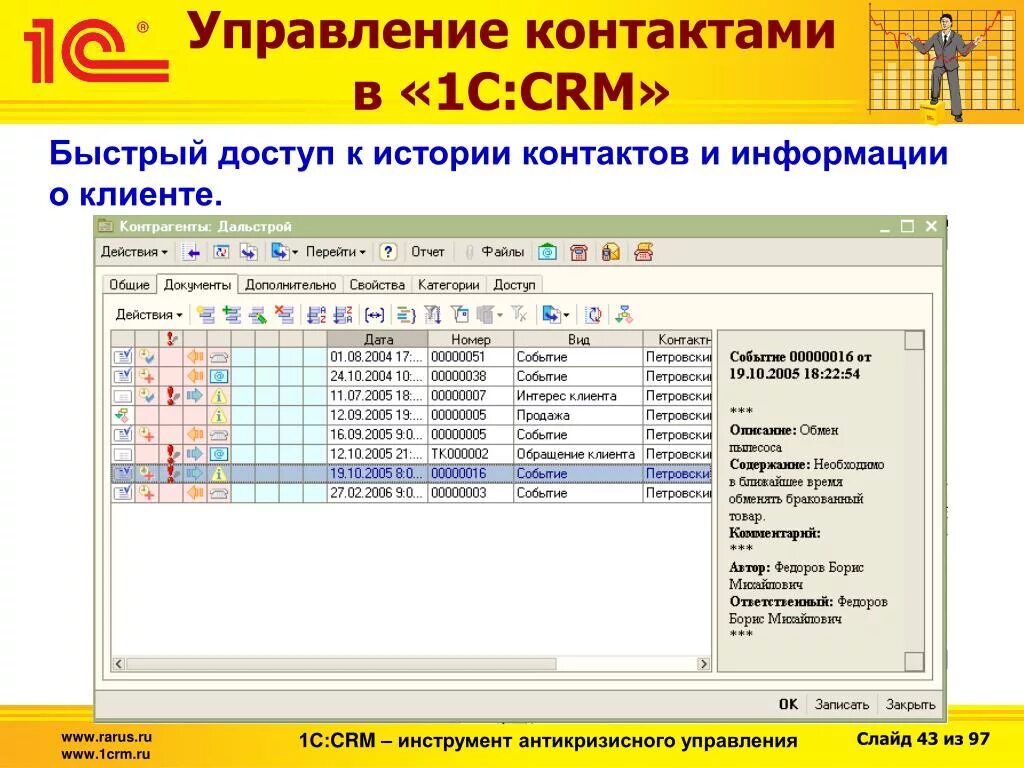Click the edit row pencil icon
Image resolution: width=1024 pixels, height=768 pixels.
257,315
